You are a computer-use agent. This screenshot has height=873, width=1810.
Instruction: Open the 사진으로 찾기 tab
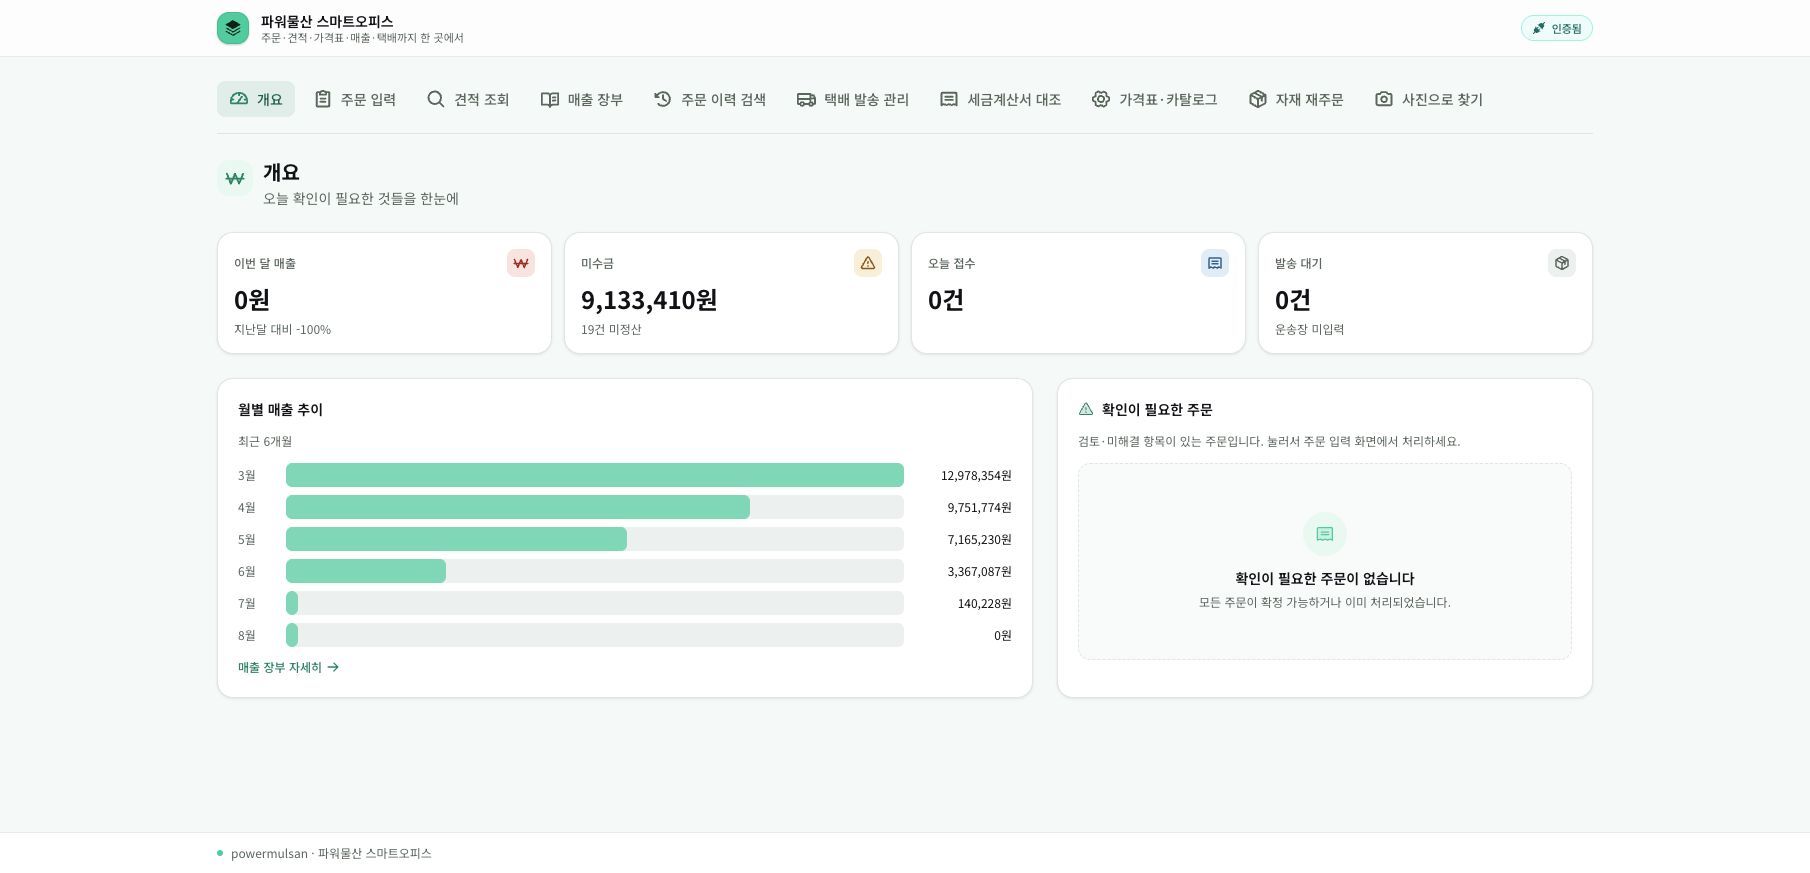tap(1429, 99)
